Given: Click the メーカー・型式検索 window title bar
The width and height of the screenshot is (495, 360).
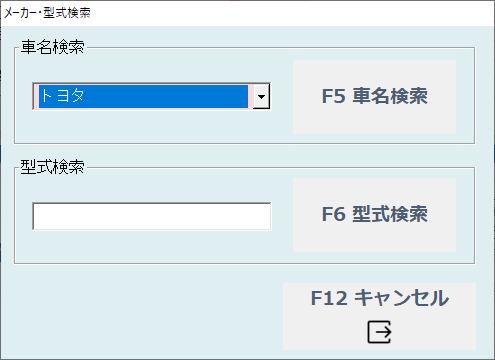Looking at the screenshot, I should [x=247, y=13].
